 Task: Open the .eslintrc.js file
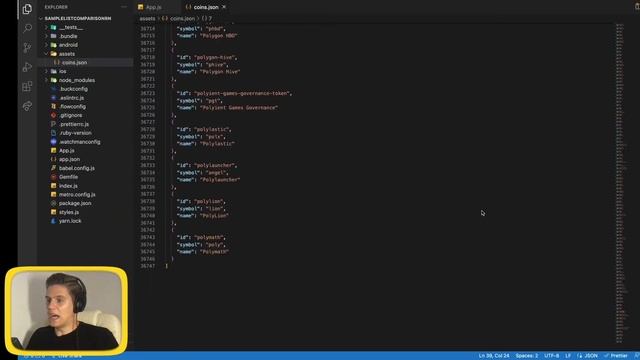click(x=71, y=98)
